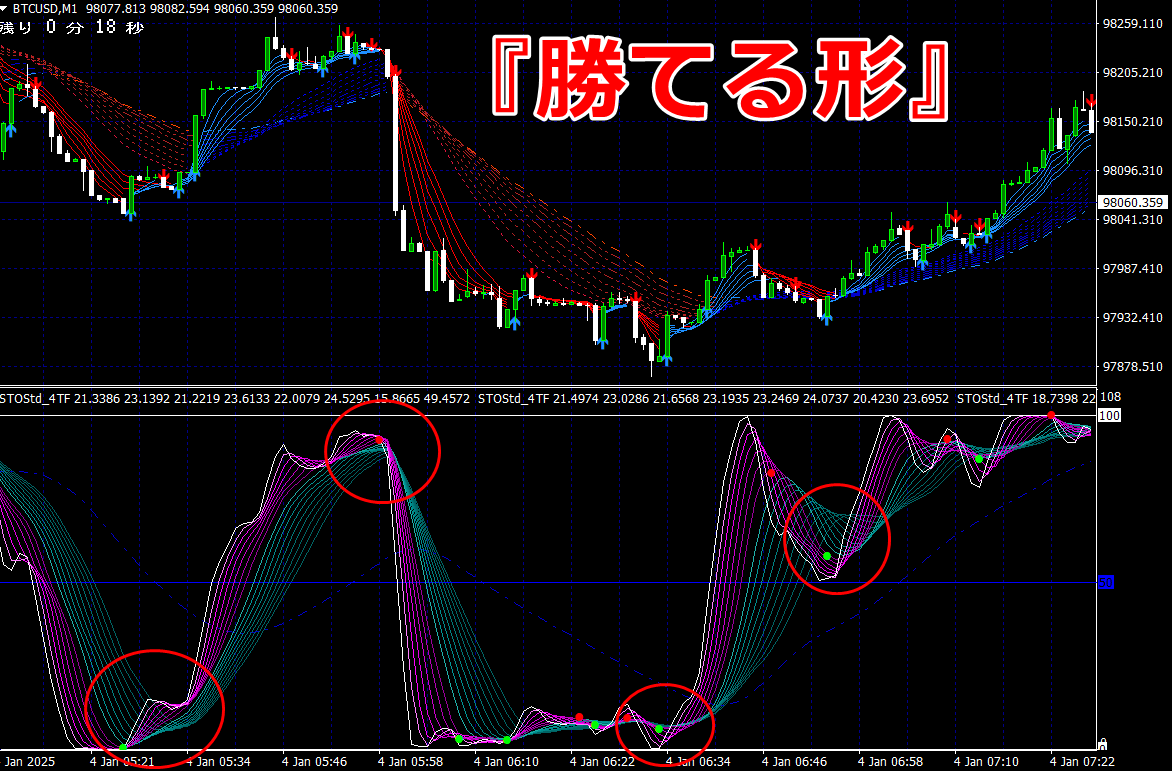Image resolution: width=1172 pixels, height=771 pixels.
Task: Select the STOStd_4TF indicator label
Action: [x=27, y=399]
